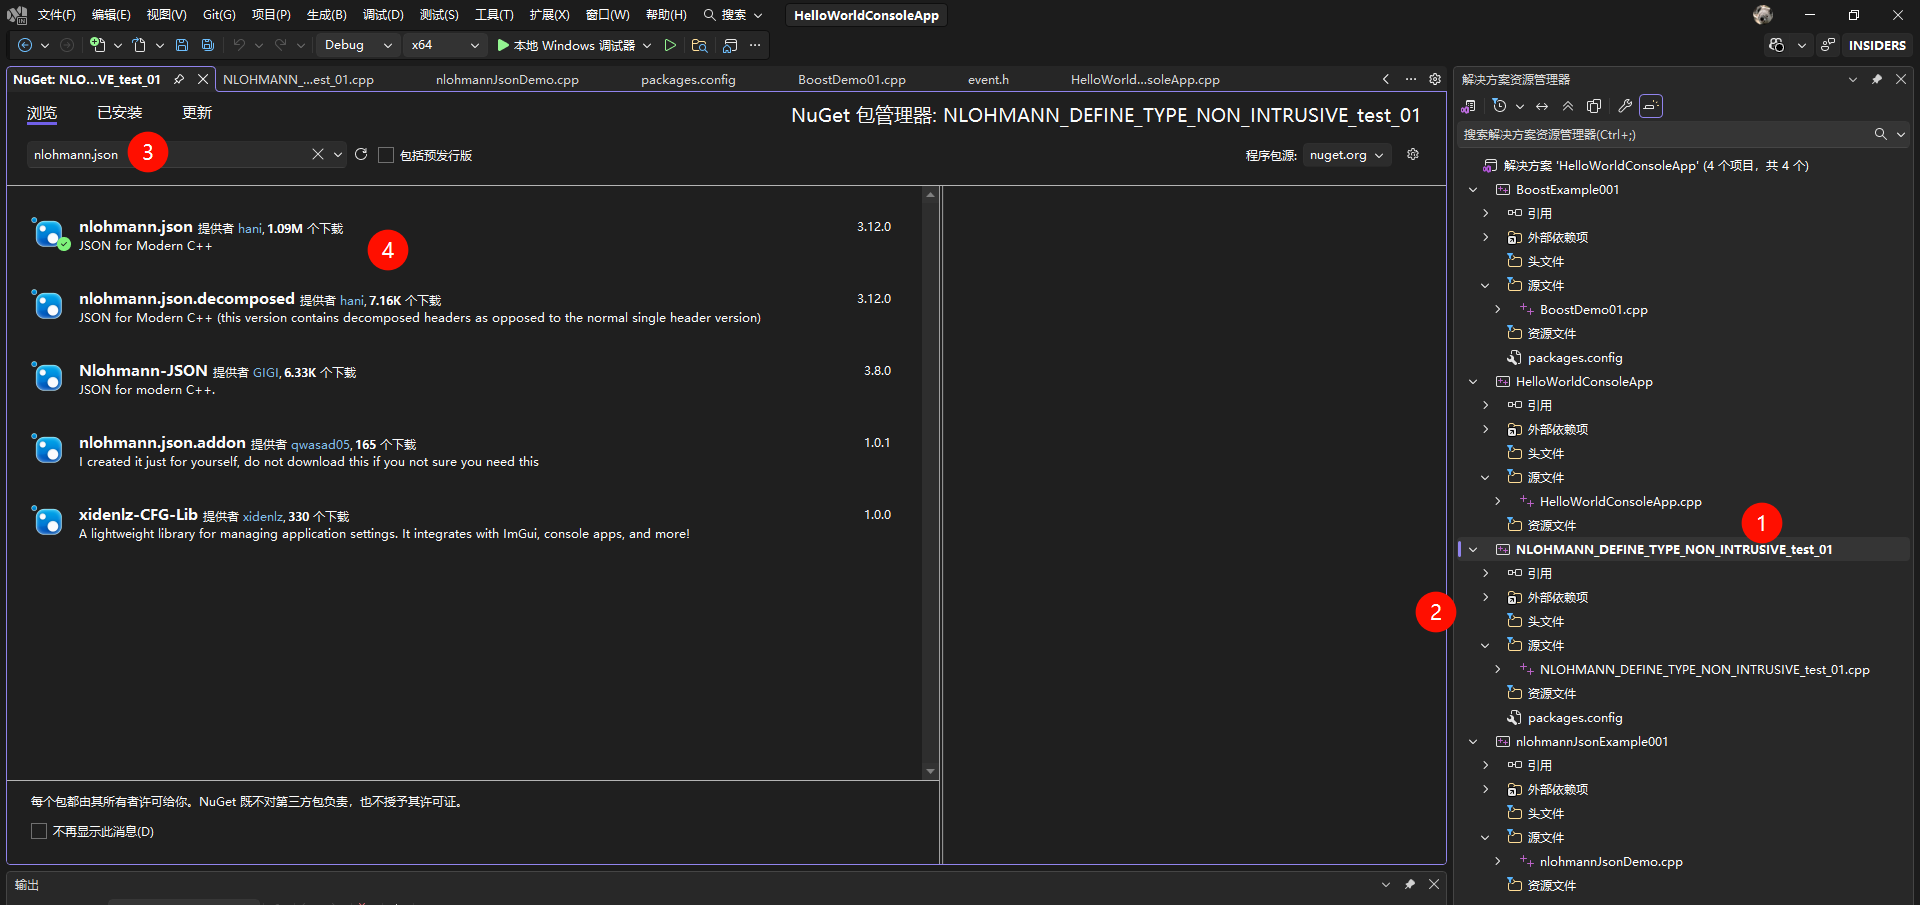Show the open document list dropdown arrow
The height and width of the screenshot is (905, 1920).
[1386, 79]
